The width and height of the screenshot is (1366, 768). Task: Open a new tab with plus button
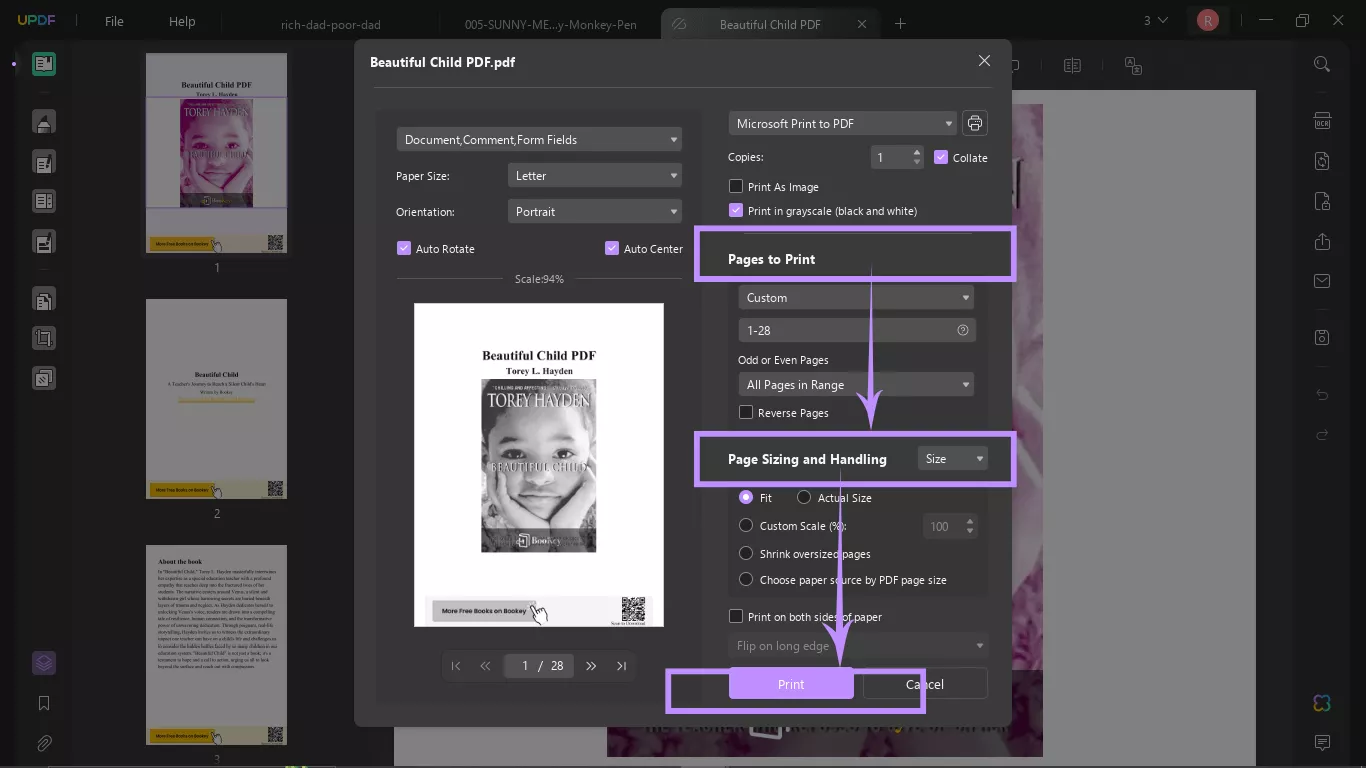coord(900,23)
